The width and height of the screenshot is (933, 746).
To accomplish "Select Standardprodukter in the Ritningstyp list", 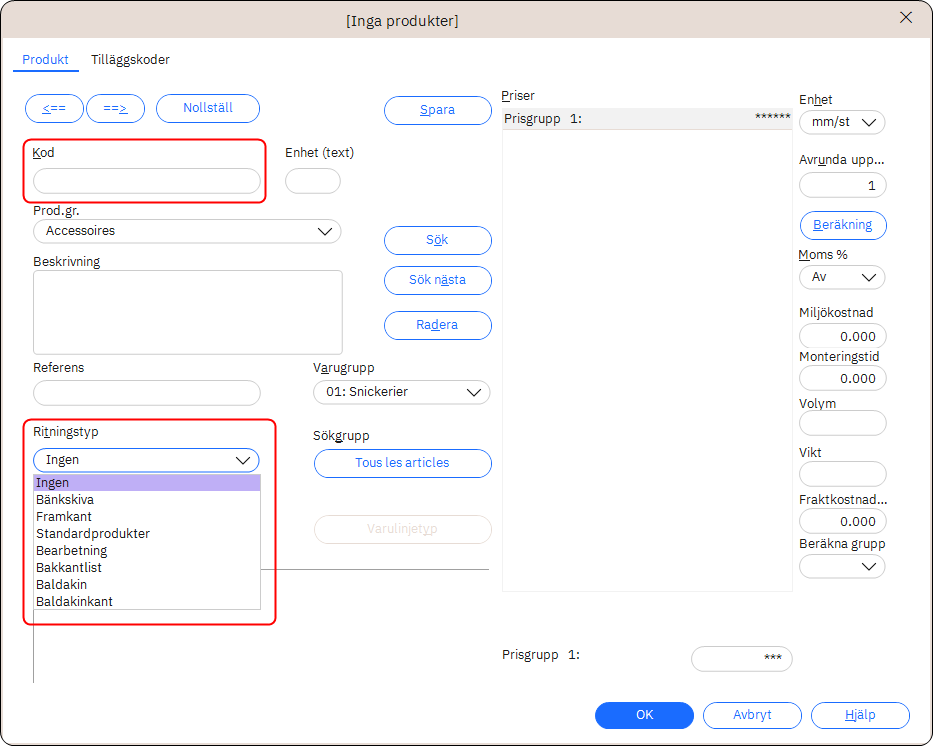I will pos(93,534).
